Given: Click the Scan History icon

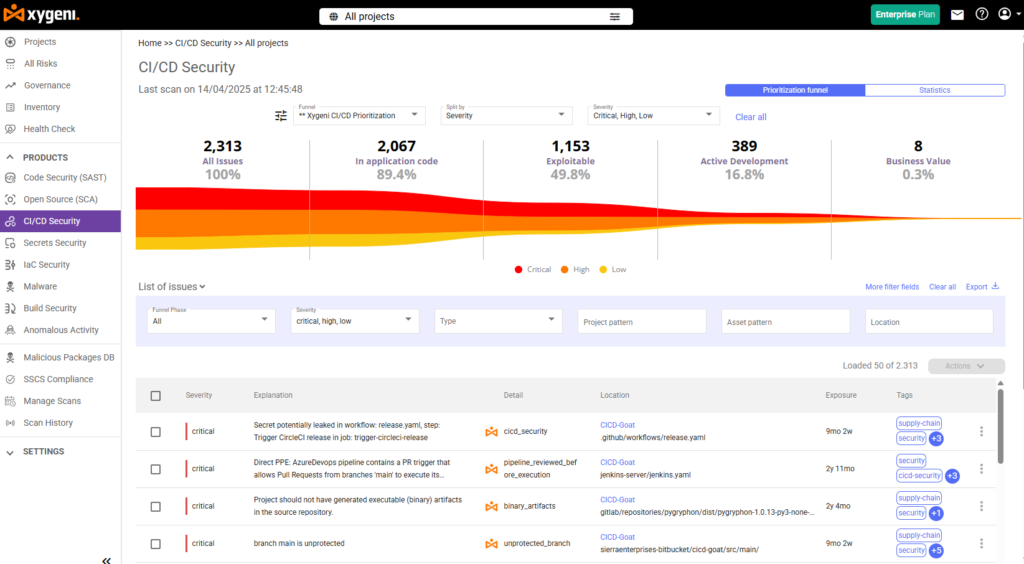Looking at the screenshot, I should point(10,423).
